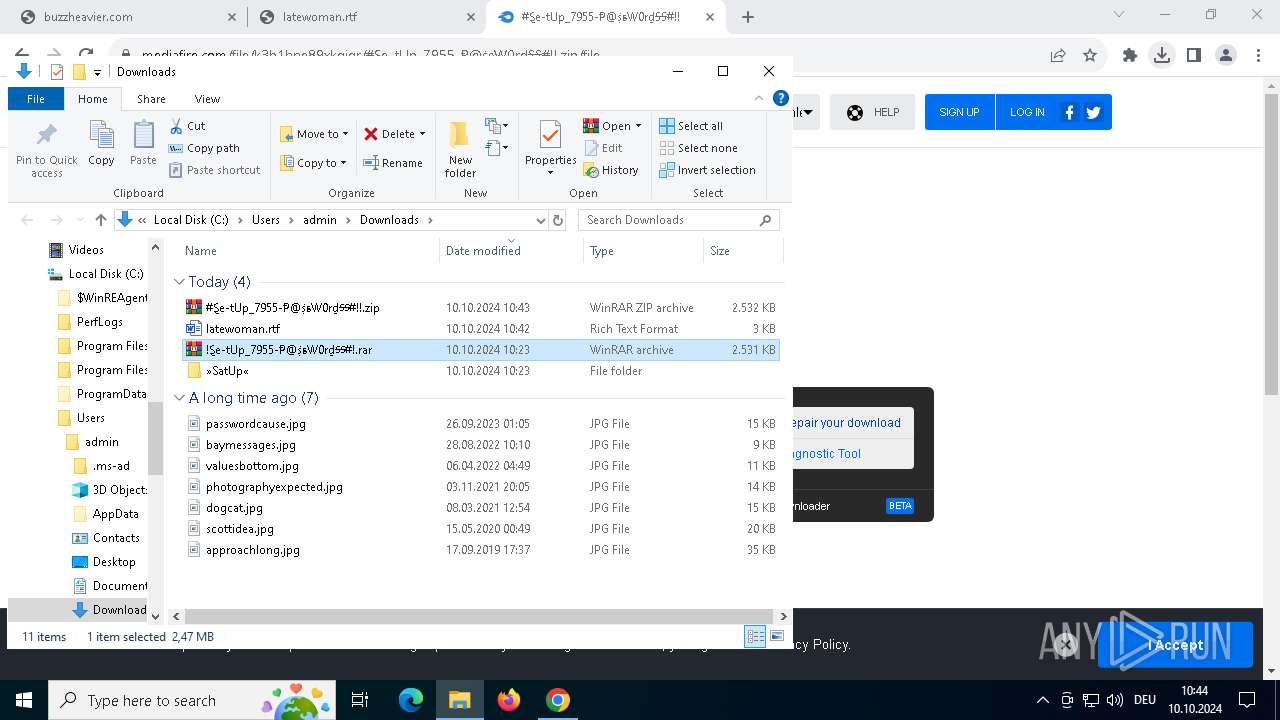Select approachlong.jpg file

(480, 550)
